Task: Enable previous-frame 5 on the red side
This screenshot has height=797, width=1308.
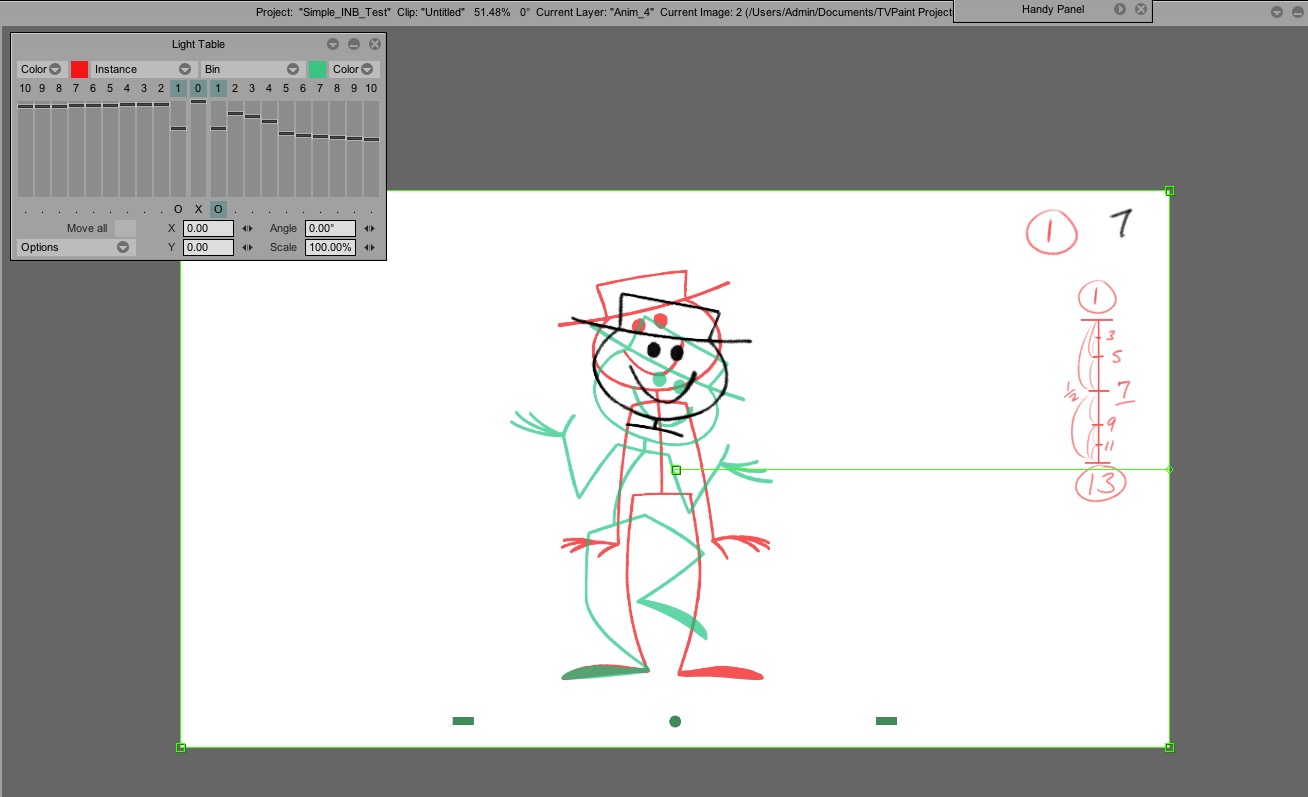Action: pyautogui.click(x=110, y=88)
